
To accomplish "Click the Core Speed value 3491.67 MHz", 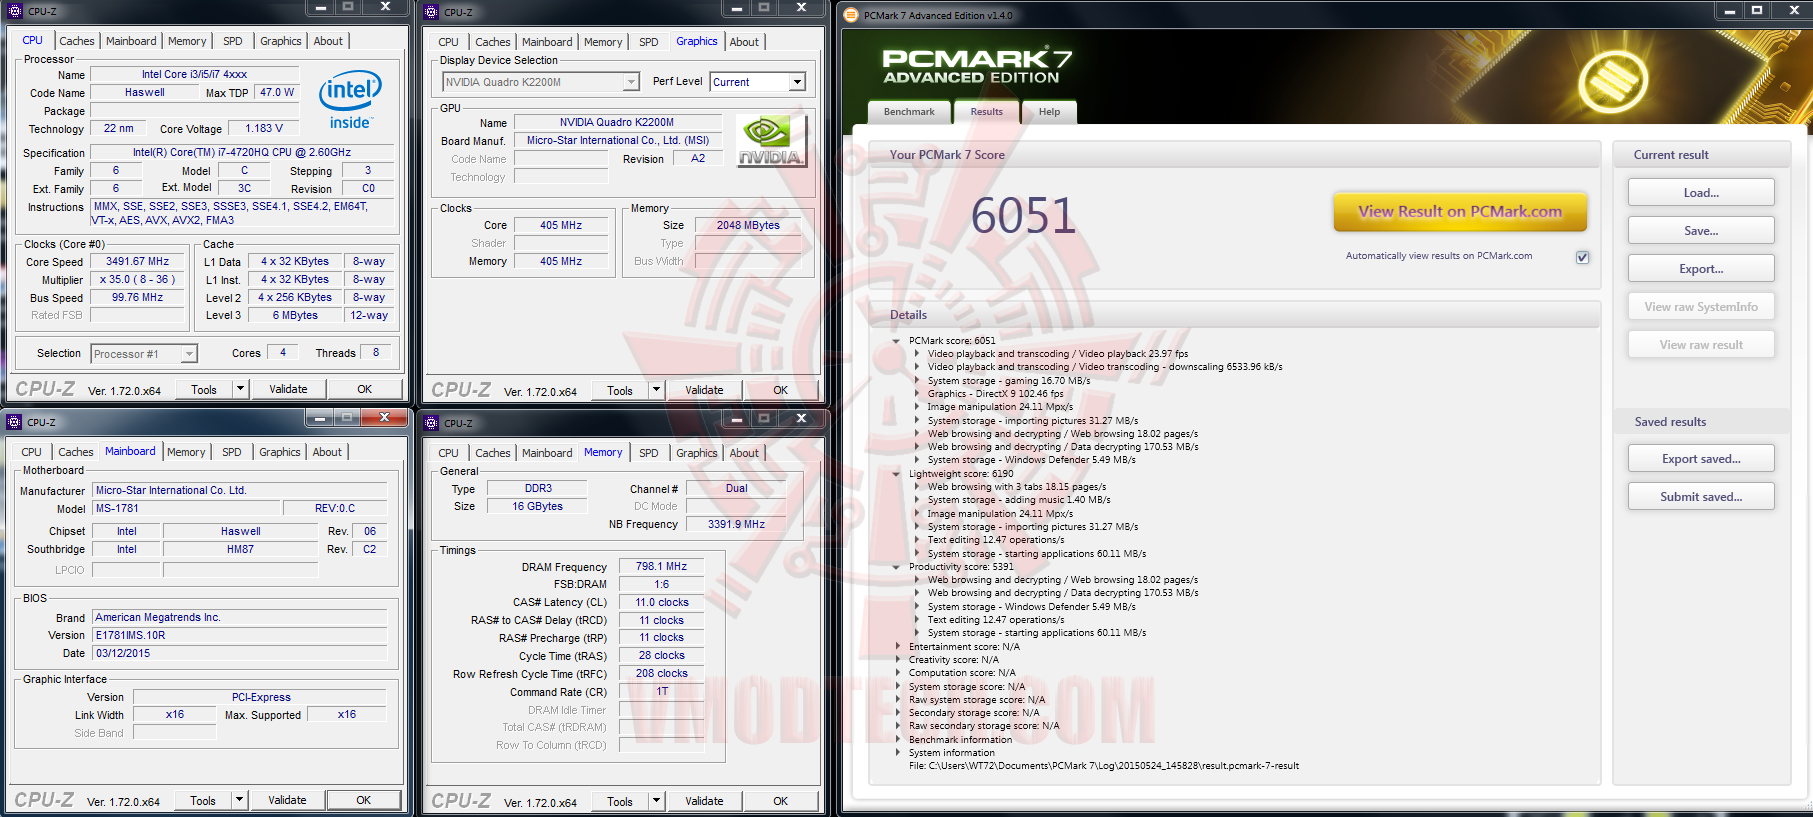I will click(138, 262).
